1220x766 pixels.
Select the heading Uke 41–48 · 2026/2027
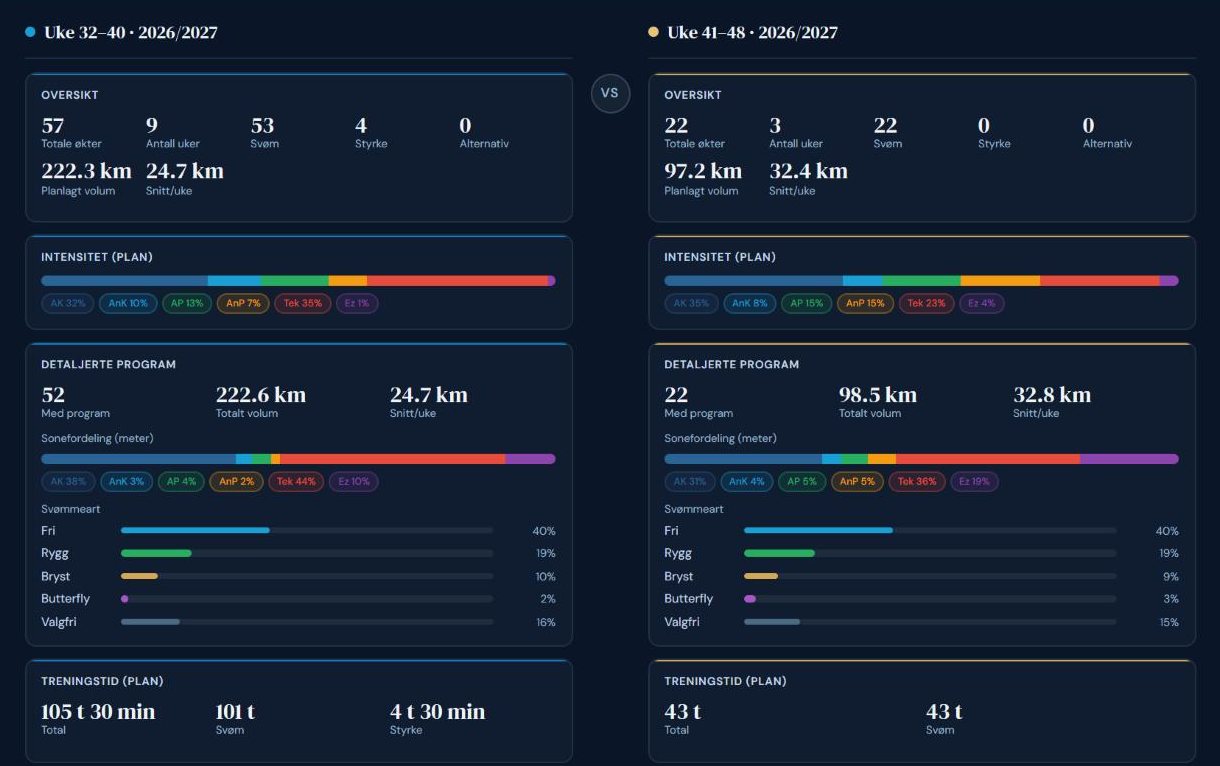click(752, 32)
